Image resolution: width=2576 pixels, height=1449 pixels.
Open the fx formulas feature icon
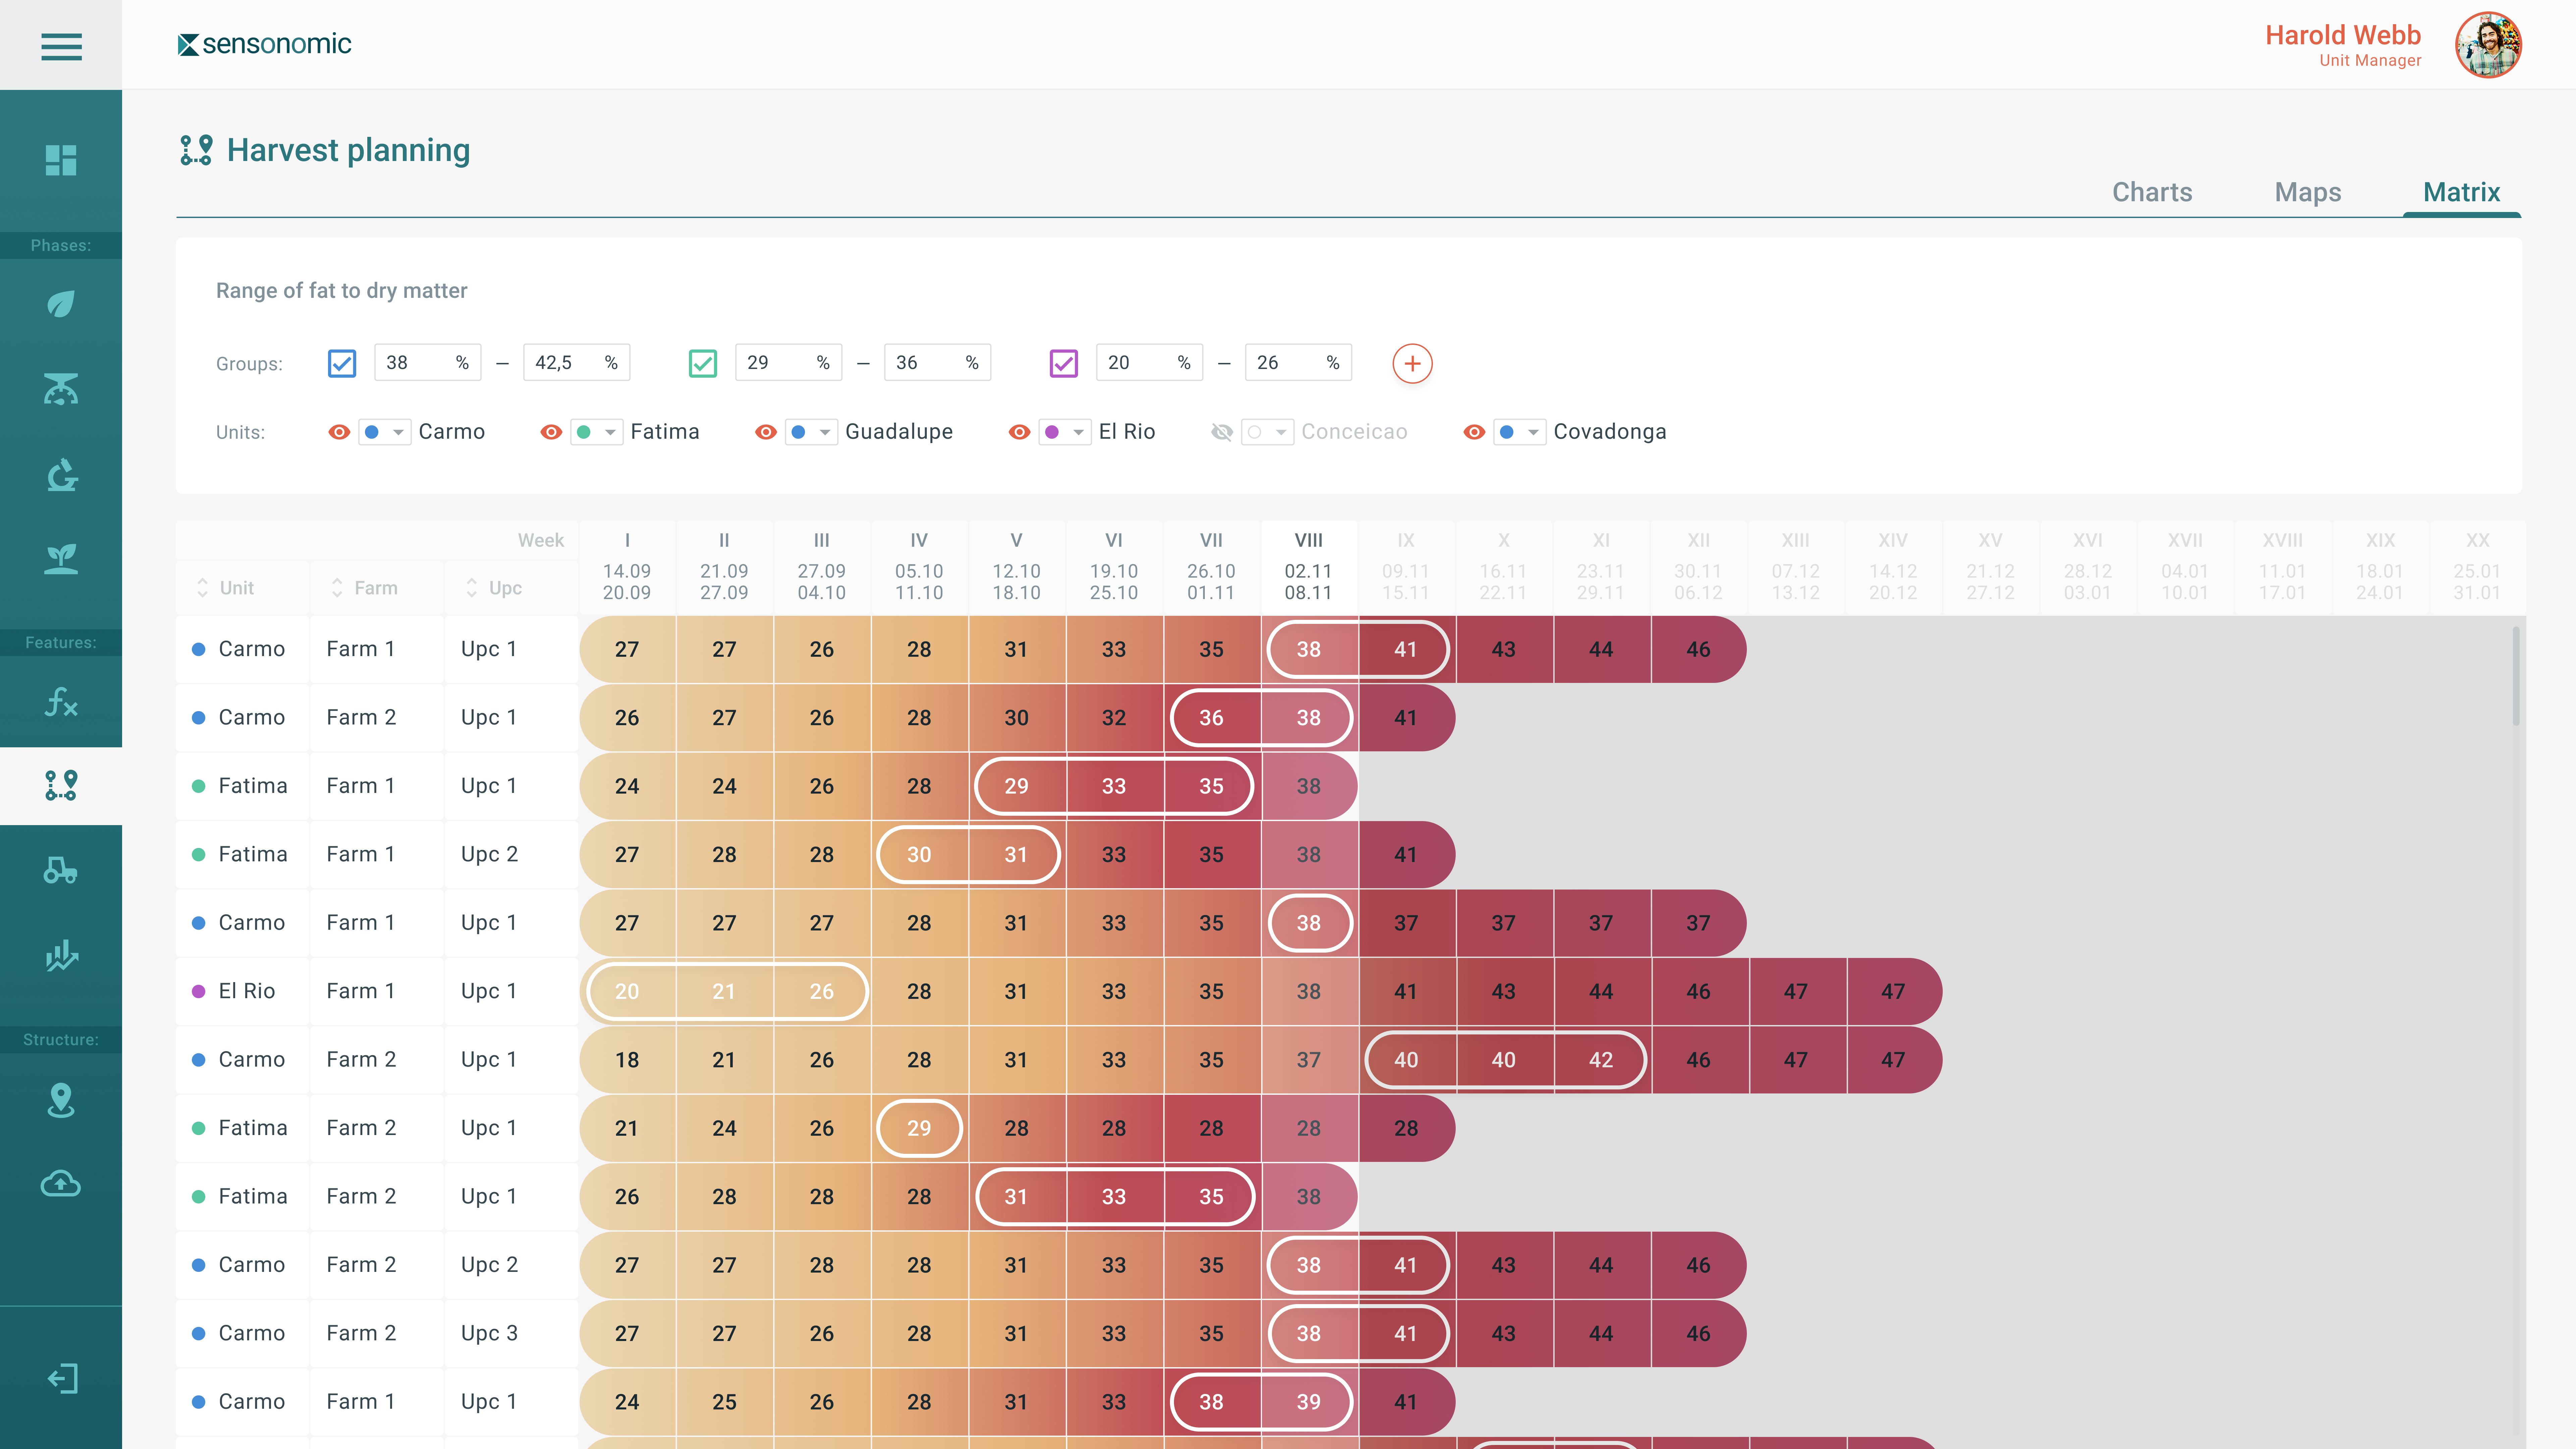pos(61,702)
